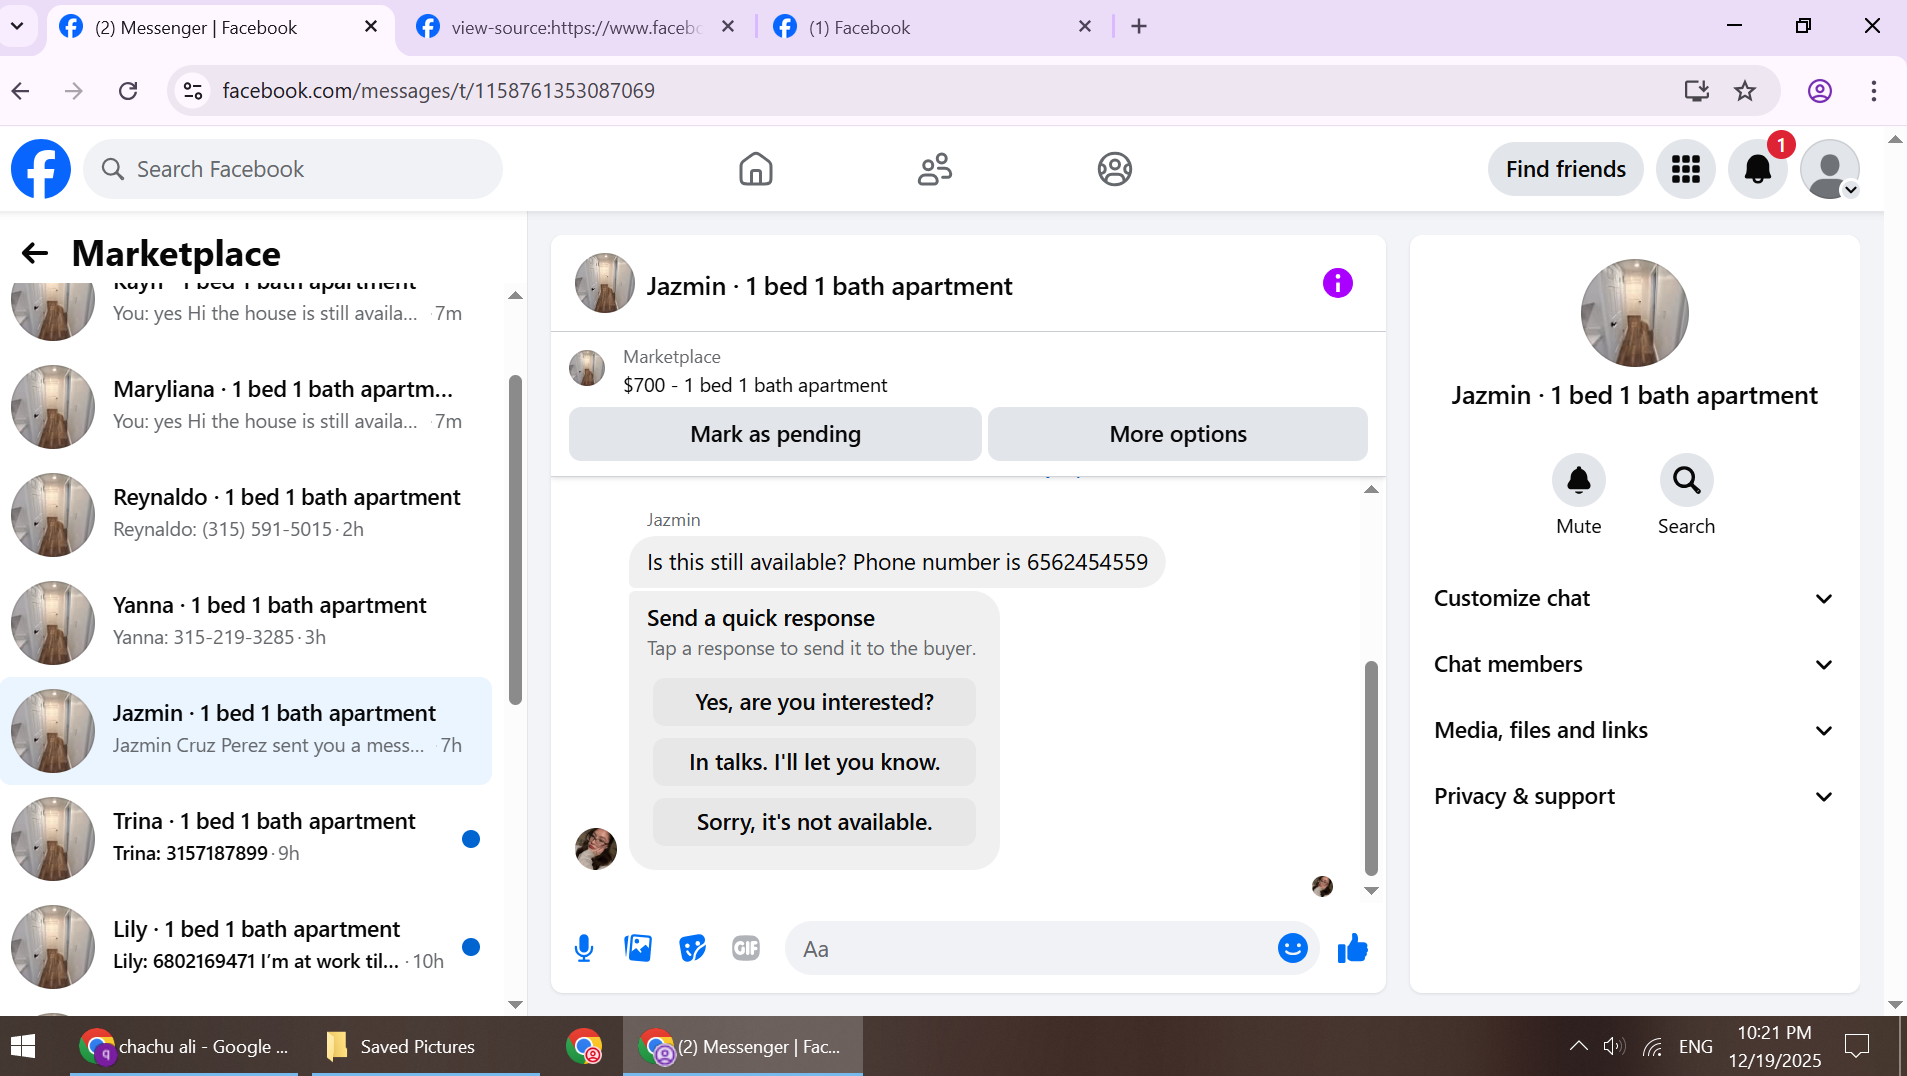Open Windows notification center icon
The image size is (1907, 1076).
tap(1857, 1046)
